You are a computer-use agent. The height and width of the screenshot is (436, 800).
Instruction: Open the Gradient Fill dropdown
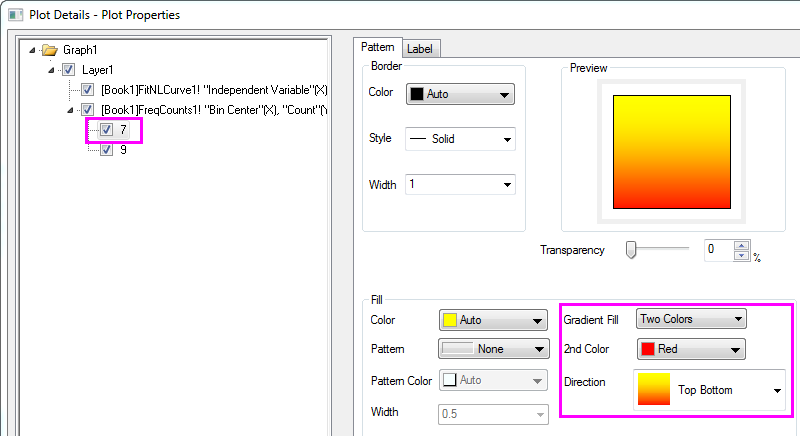(691, 319)
